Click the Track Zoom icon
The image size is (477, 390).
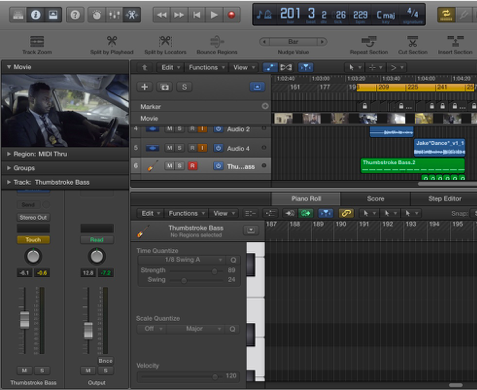click(x=37, y=41)
